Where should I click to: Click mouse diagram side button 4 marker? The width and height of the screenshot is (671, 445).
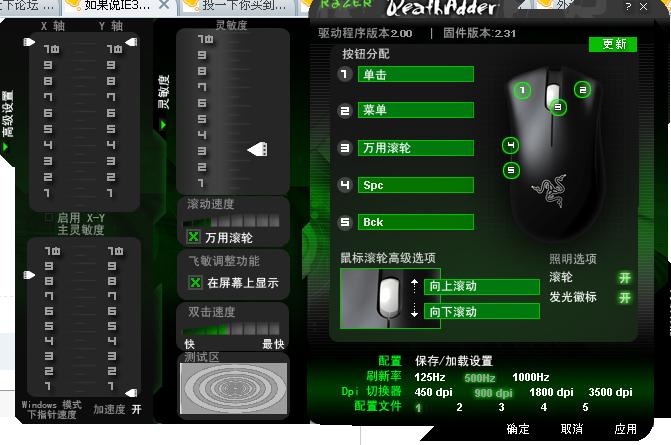pos(510,145)
